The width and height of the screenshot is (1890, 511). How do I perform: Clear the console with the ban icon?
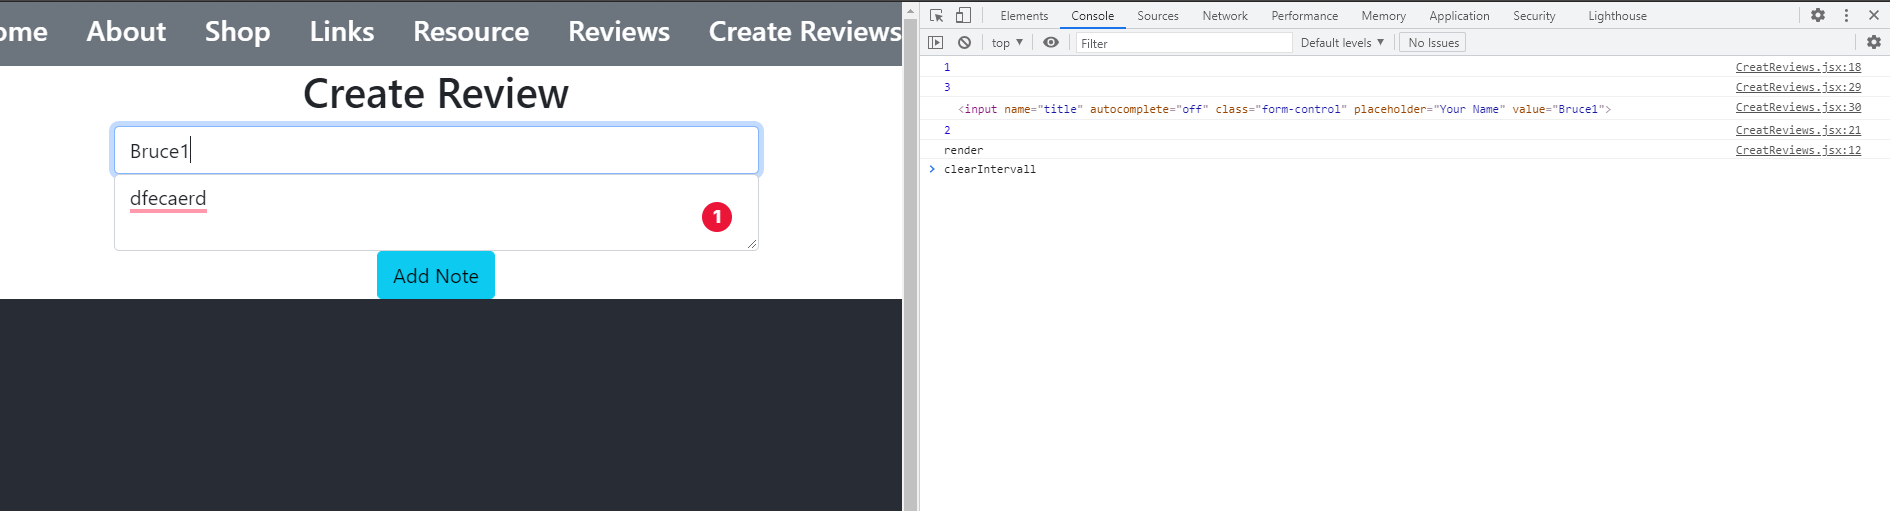tap(964, 42)
